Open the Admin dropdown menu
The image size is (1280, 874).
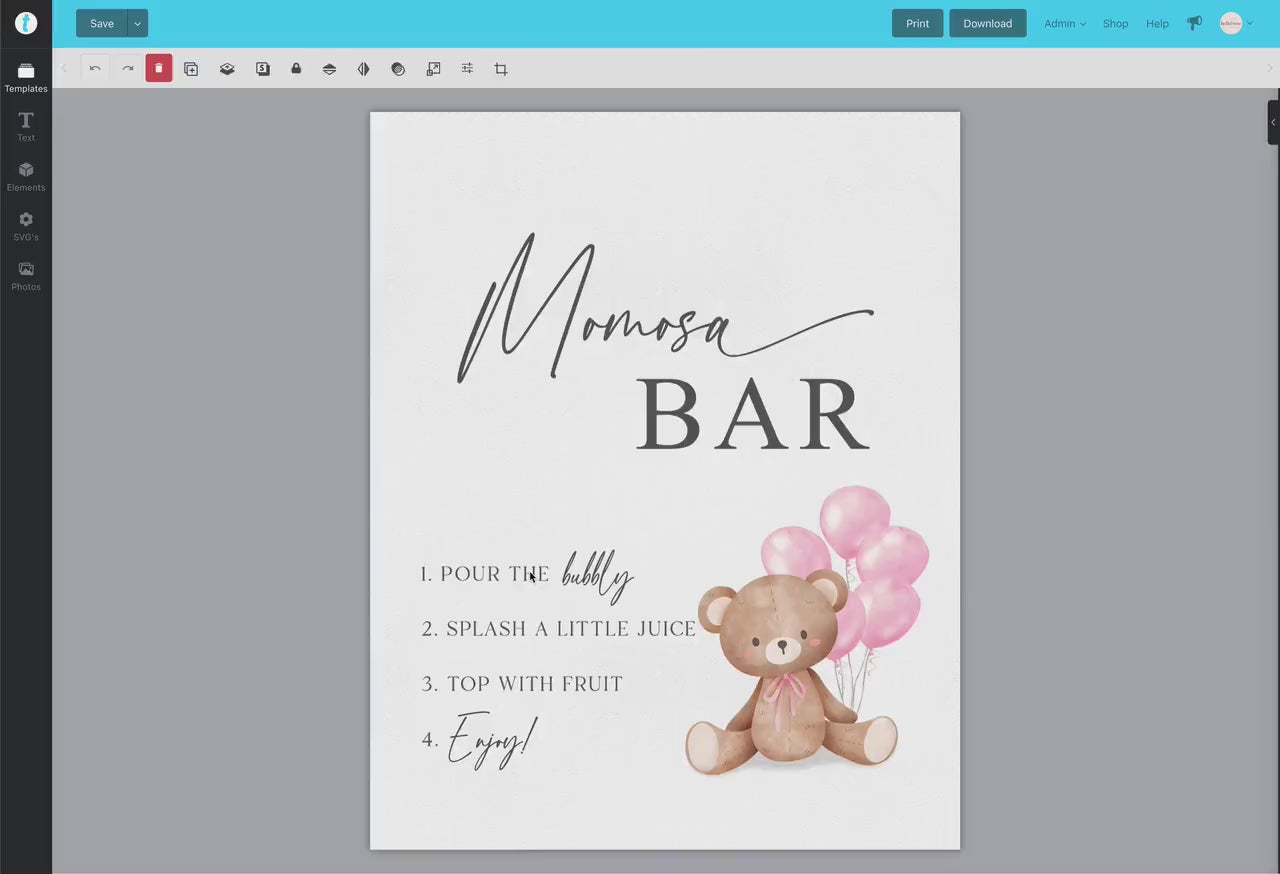(x=1065, y=23)
